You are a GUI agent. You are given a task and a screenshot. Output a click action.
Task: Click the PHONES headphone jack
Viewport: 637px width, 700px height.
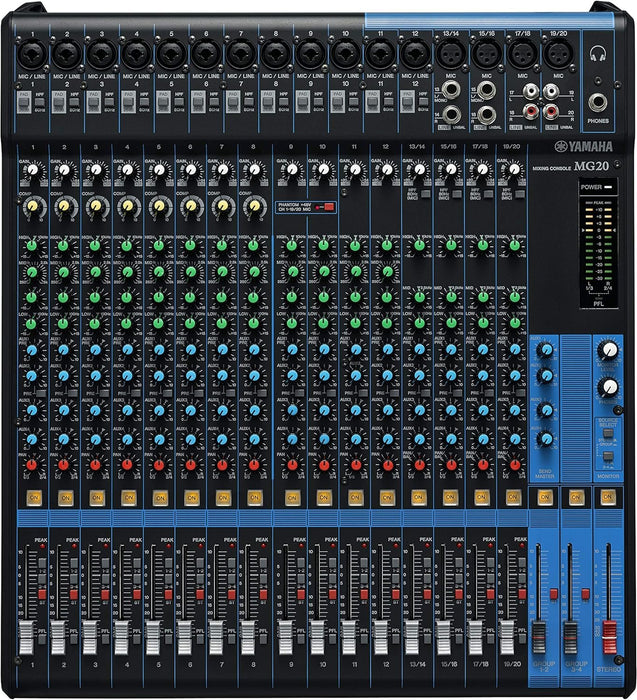(598, 101)
